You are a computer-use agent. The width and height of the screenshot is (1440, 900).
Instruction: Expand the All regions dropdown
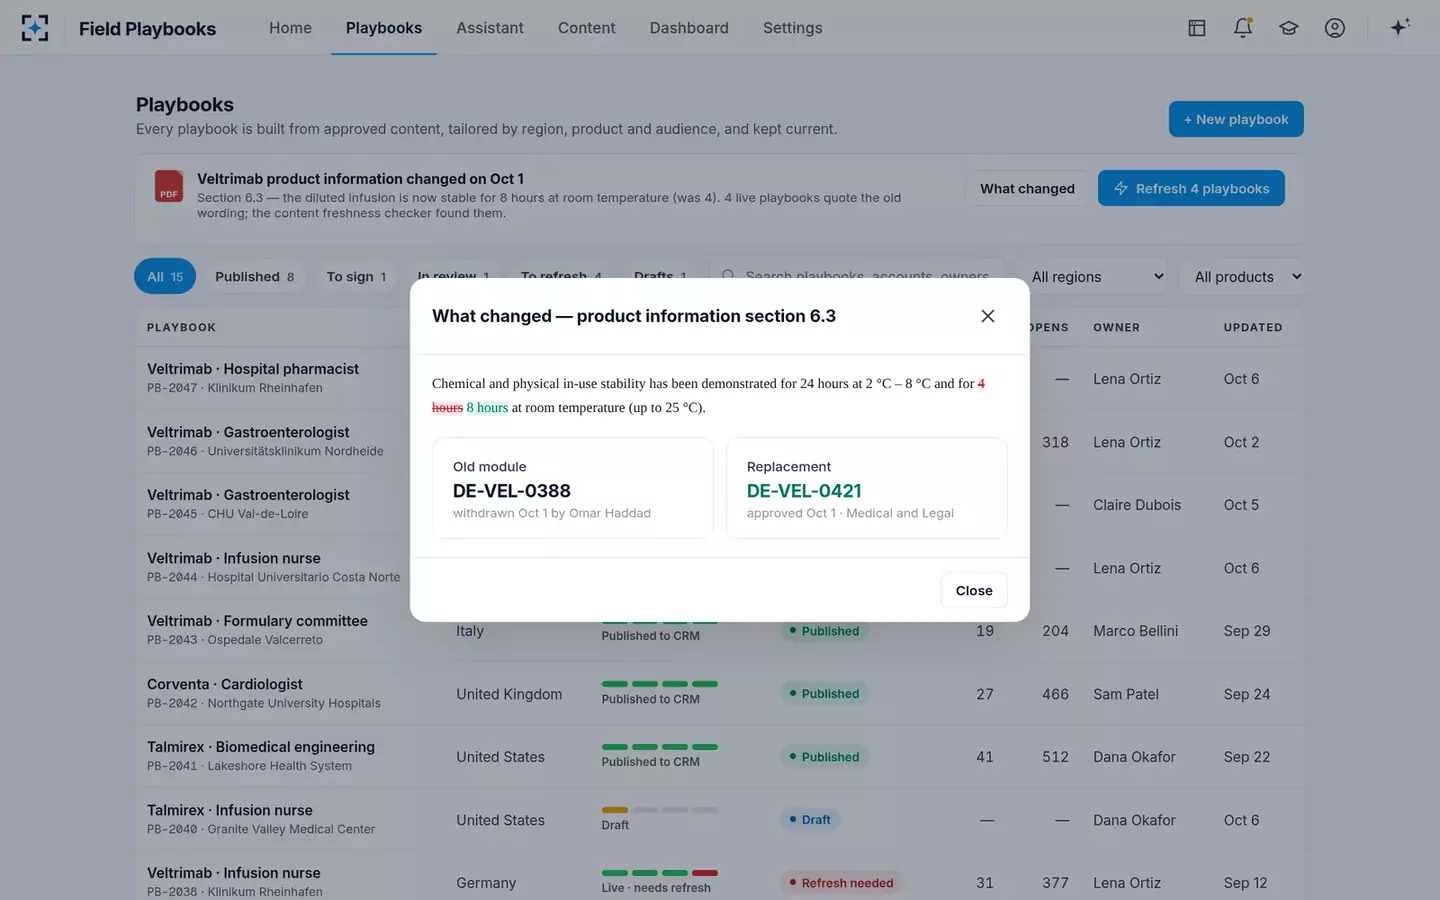[1097, 277]
